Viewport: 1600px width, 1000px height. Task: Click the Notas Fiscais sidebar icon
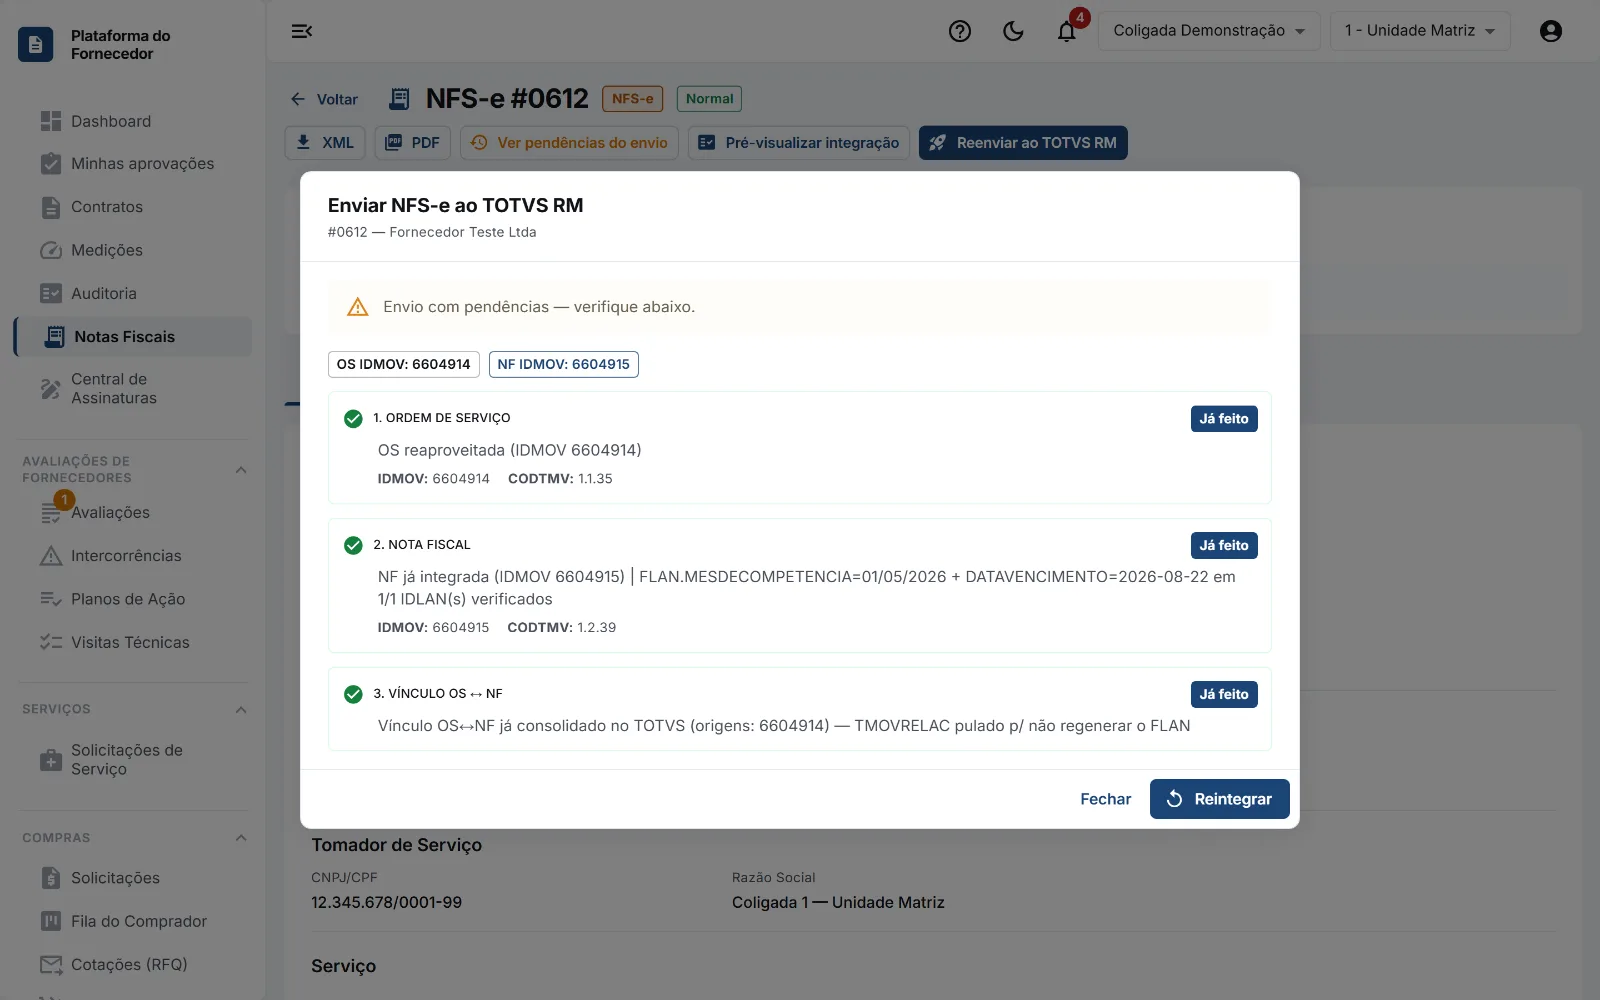pos(56,337)
